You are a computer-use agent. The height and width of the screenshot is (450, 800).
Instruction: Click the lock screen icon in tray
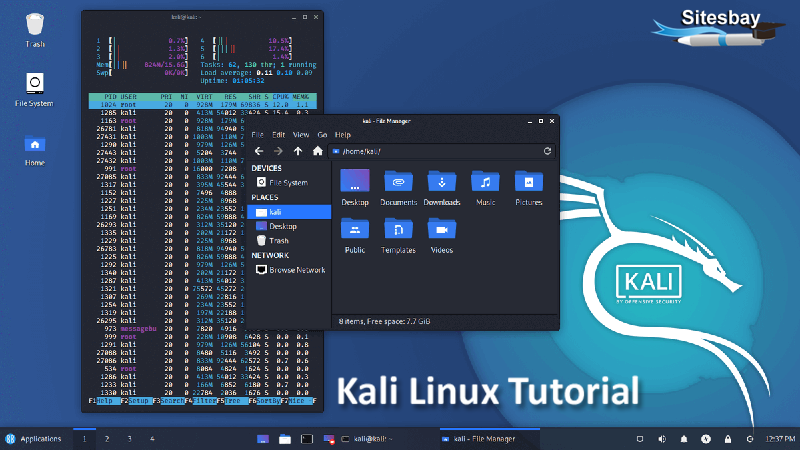[728, 439]
